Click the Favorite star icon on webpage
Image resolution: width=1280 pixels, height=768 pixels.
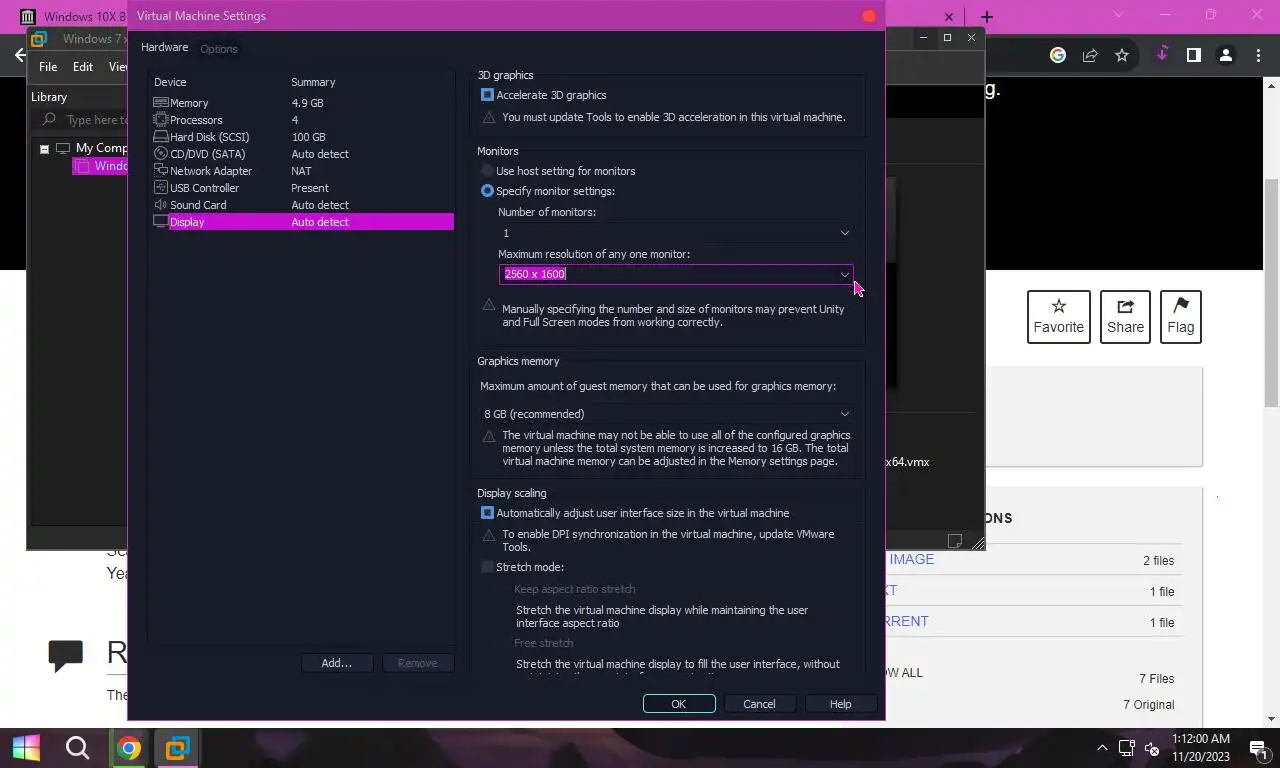point(1059,306)
